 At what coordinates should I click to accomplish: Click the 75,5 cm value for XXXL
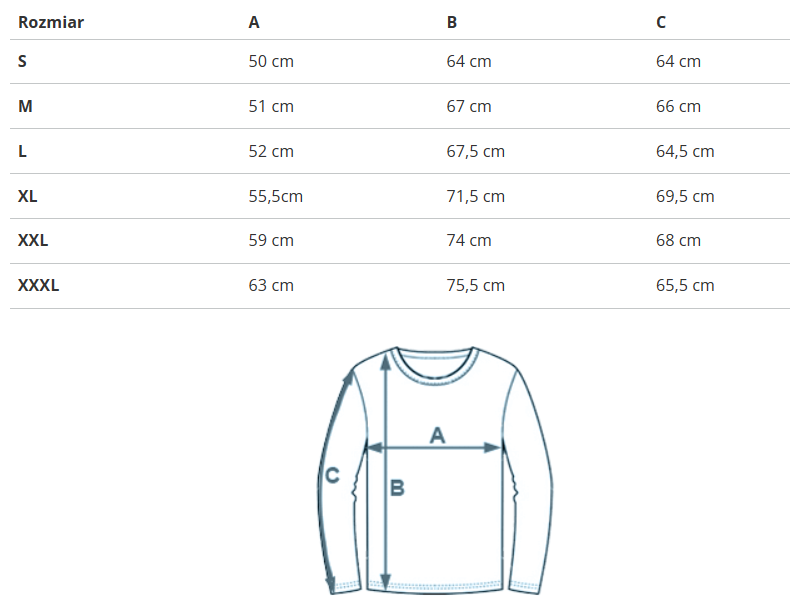475,285
